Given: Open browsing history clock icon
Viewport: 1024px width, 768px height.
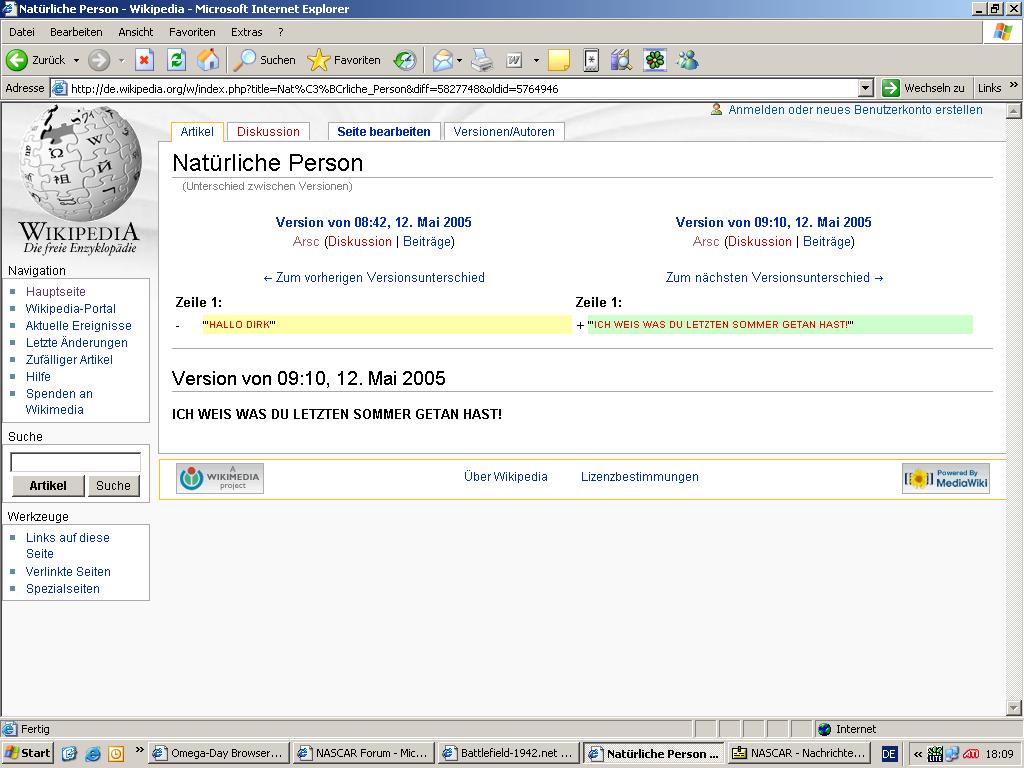Looking at the screenshot, I should 405,60.
